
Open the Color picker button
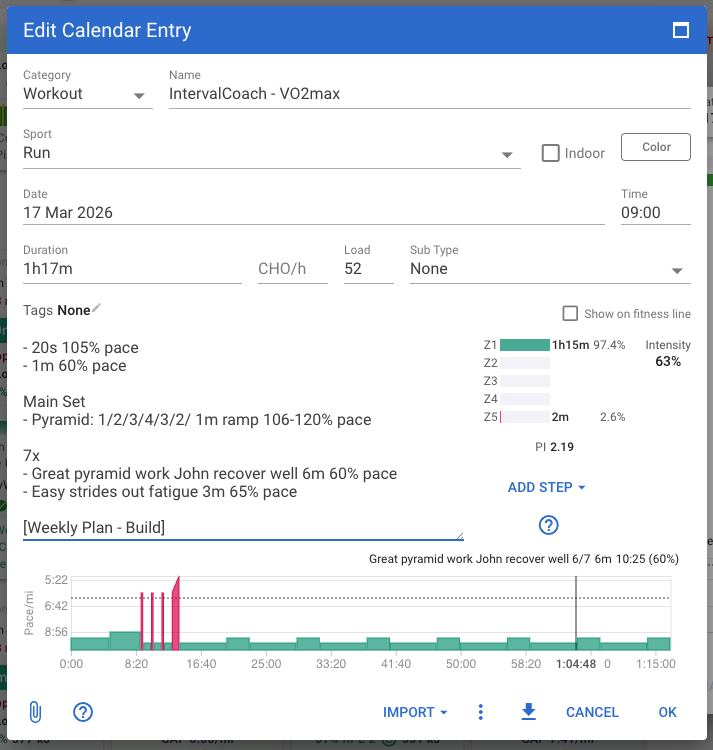pyautogui.click(x=656, y=147)
